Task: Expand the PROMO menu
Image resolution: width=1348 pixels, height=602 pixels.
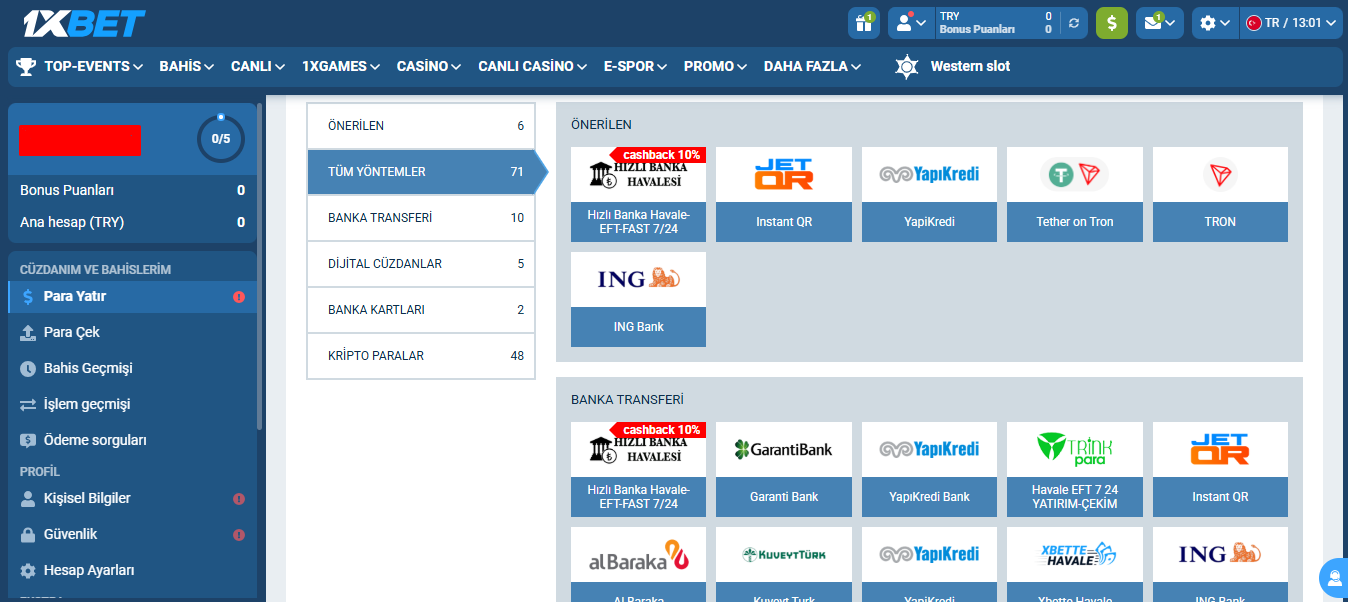Action: [716, 66]
